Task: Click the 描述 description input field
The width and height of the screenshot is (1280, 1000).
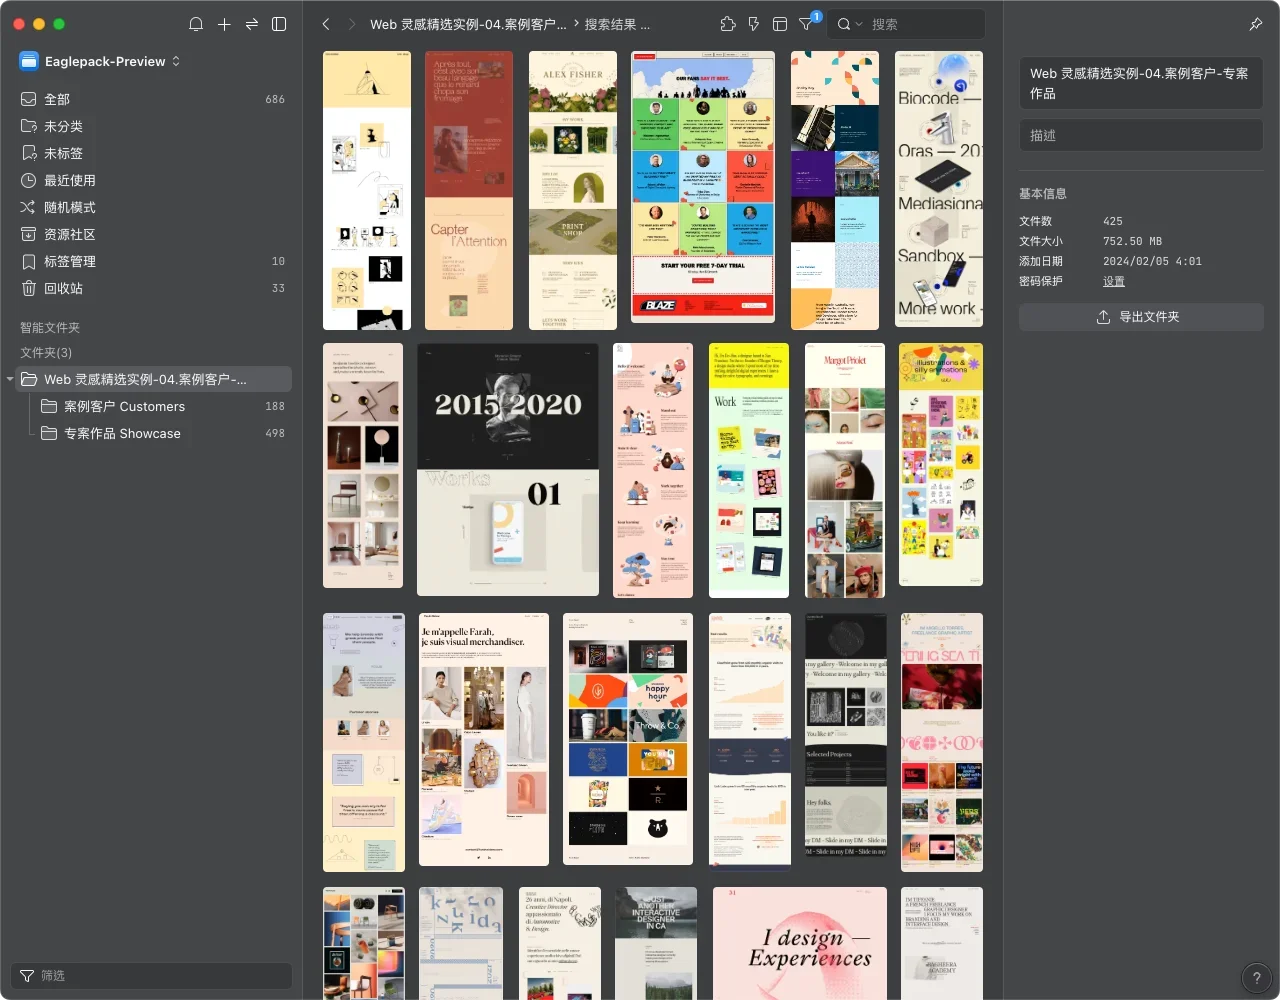Action: 1141,135
